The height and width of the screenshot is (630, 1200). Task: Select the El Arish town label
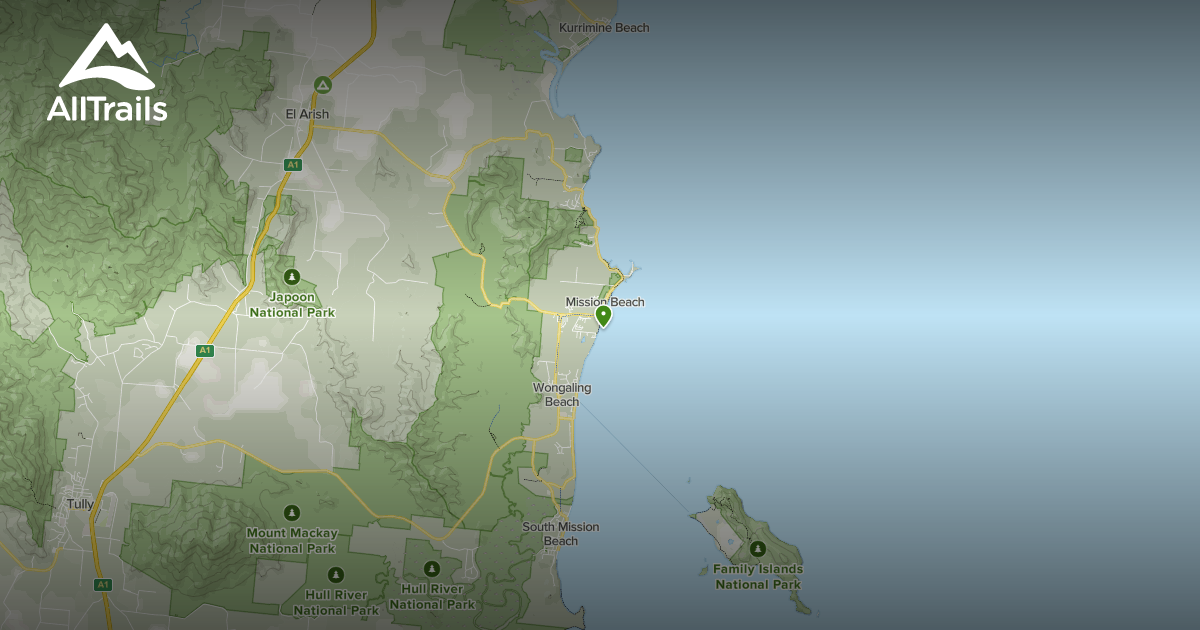[307, 114]
